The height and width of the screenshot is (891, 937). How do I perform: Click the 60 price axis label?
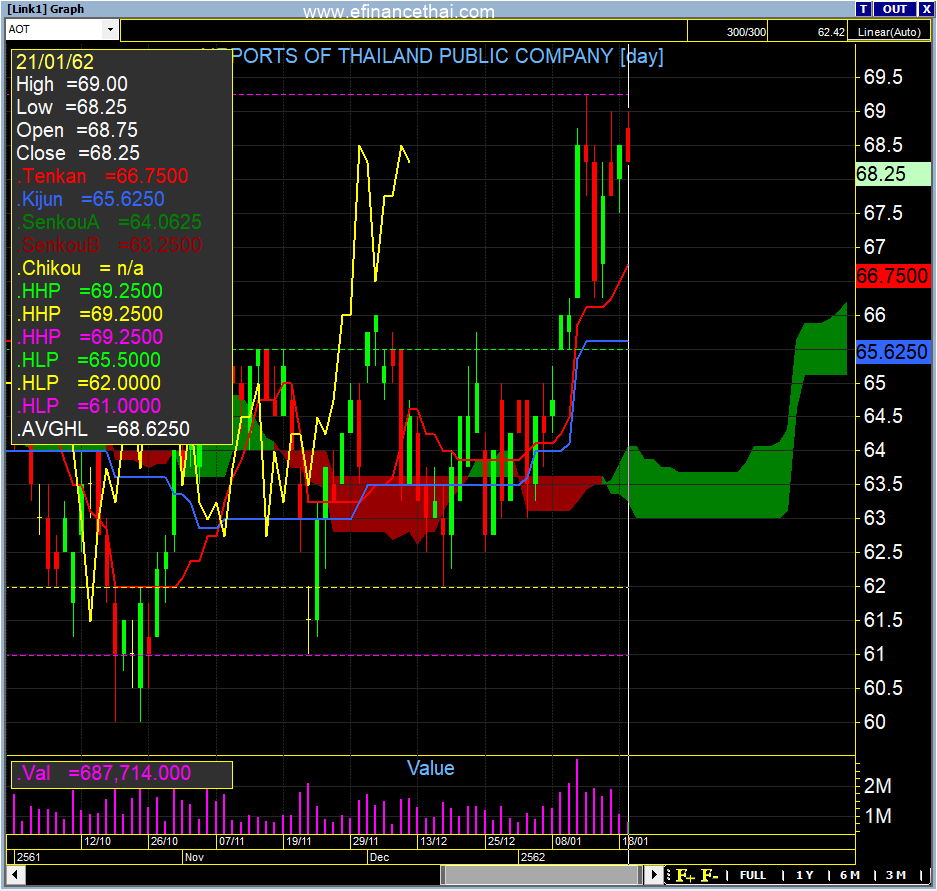click(x=875, y=722)
